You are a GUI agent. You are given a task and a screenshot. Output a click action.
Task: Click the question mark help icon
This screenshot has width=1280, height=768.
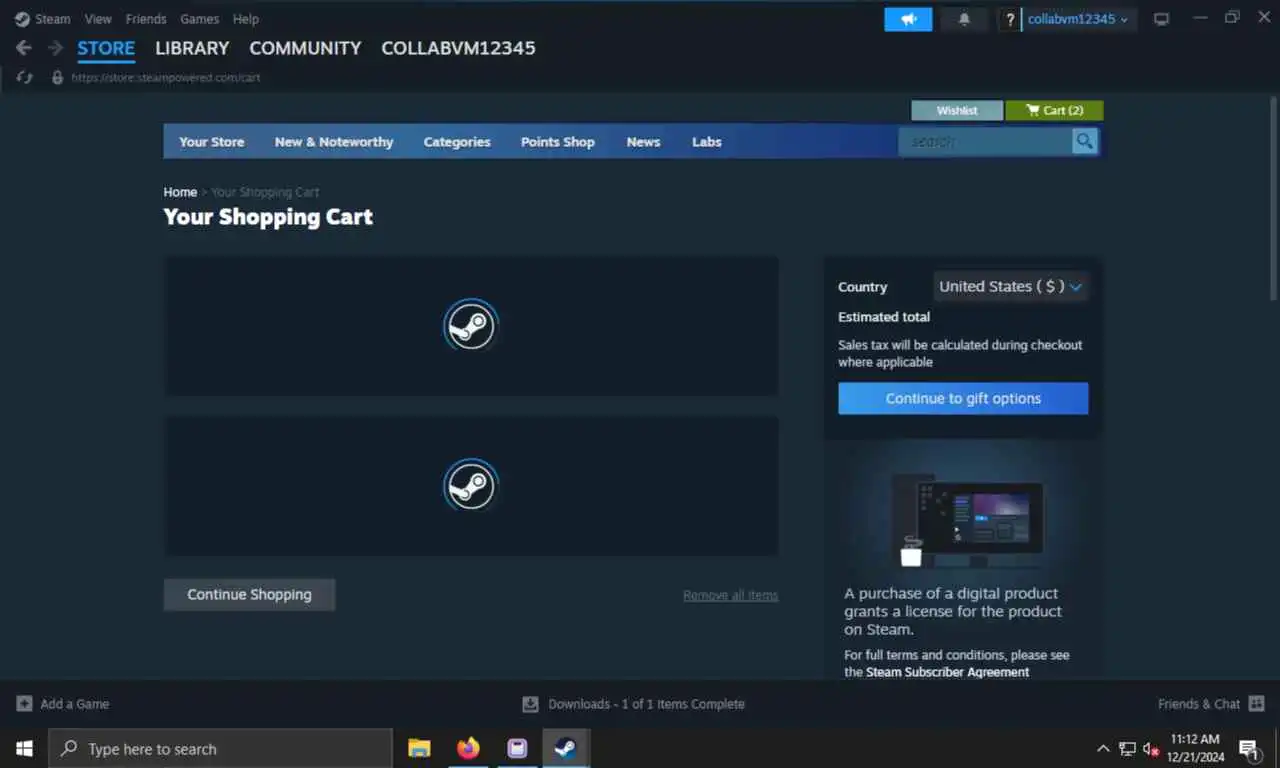coord(1010,19)
